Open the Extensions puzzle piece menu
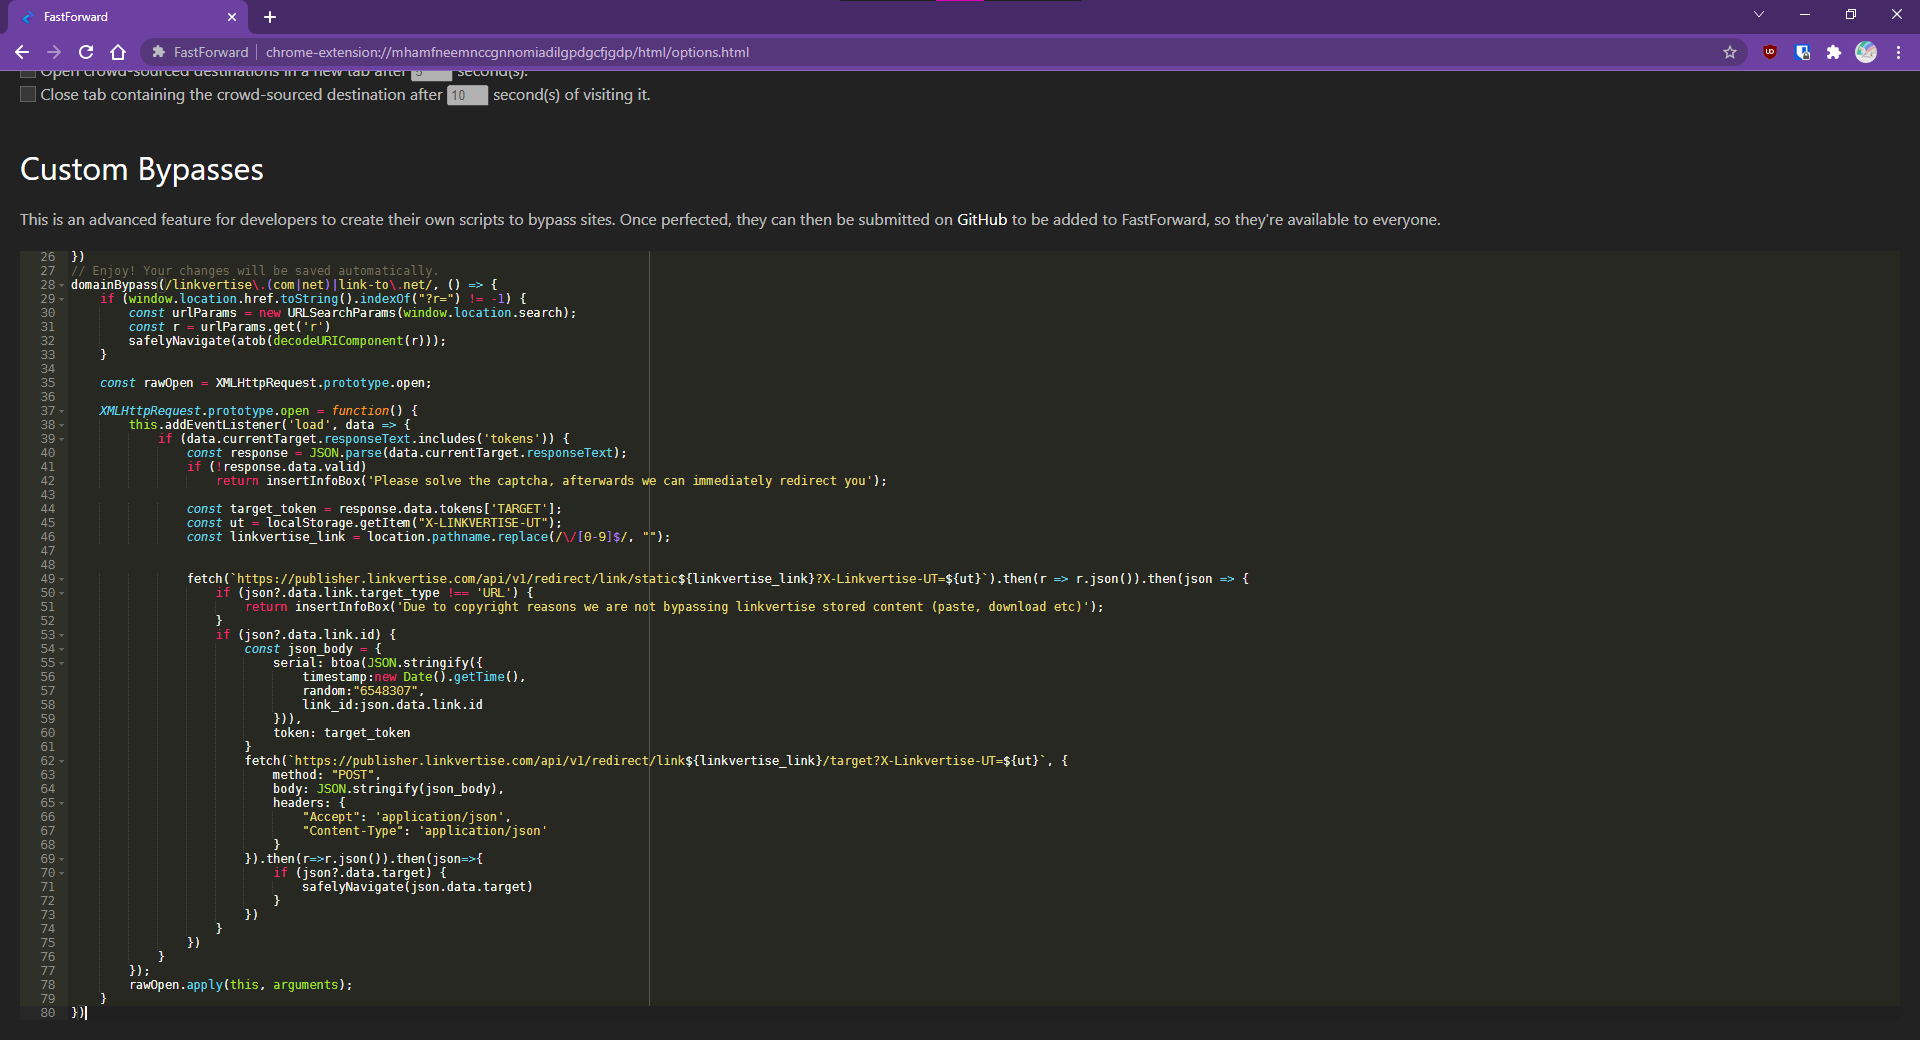The image size is (1920, 1040). 1834,52
